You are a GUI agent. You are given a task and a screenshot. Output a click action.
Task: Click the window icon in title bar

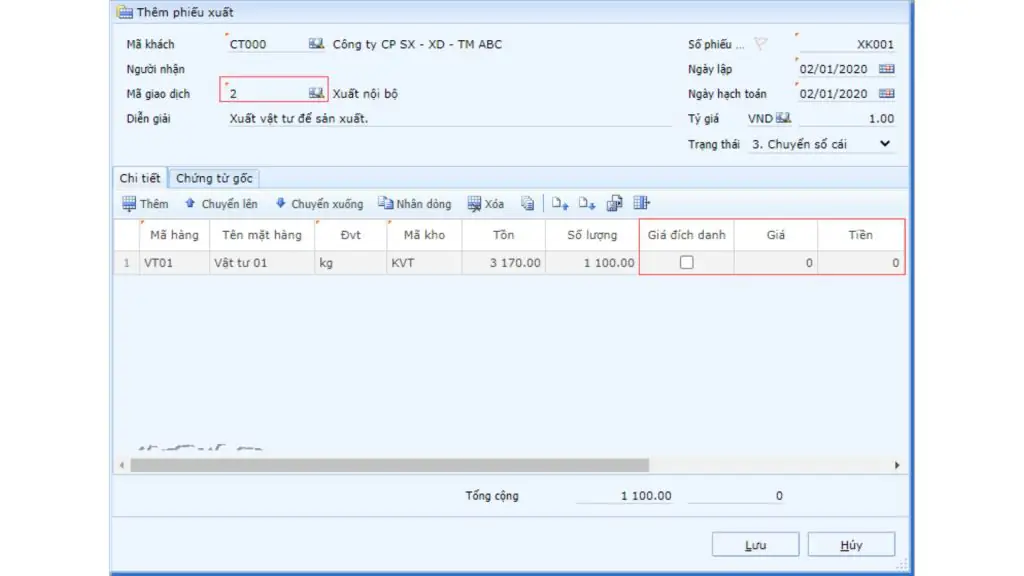(124, 12)
